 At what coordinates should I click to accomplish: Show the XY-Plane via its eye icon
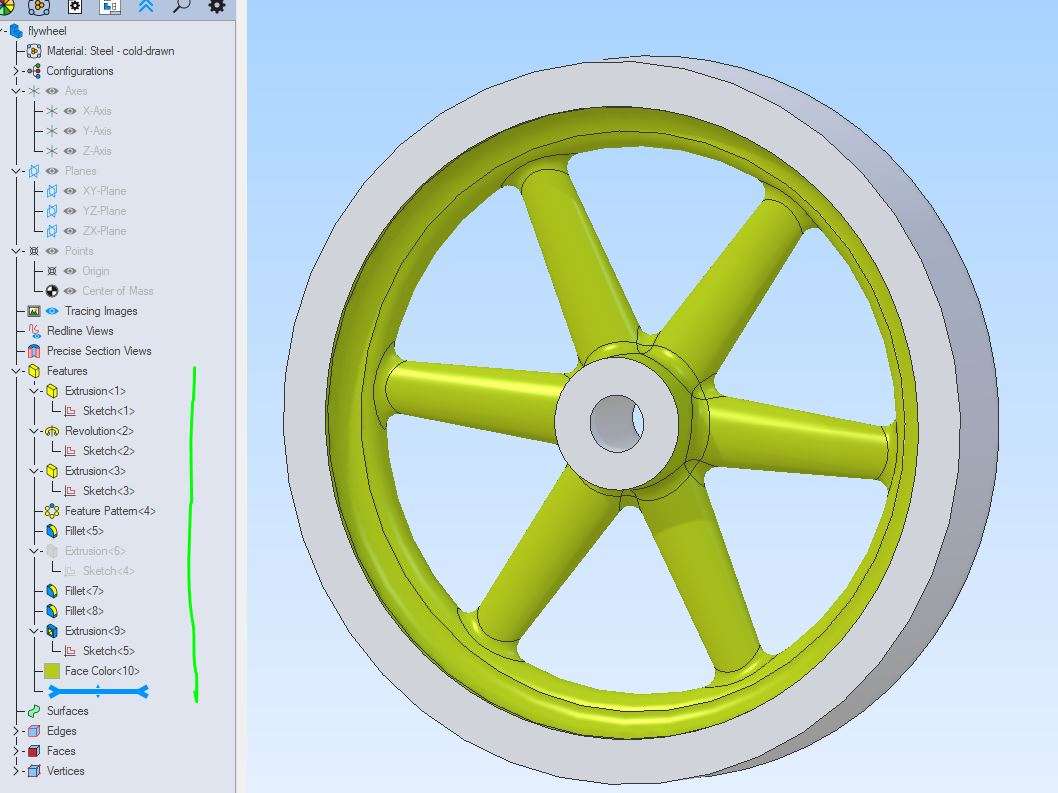[x=70, y=191]
